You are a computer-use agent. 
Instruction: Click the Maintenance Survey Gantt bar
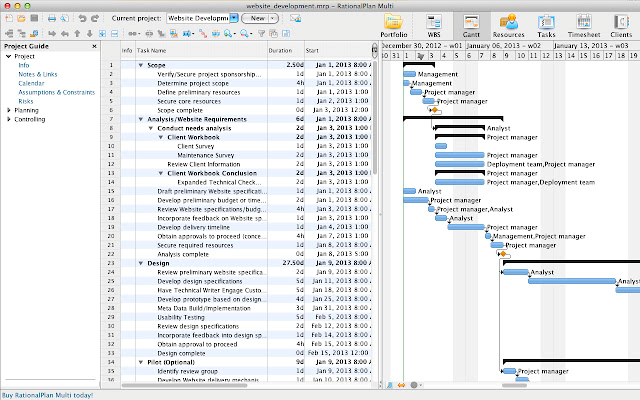click(460, 155)
